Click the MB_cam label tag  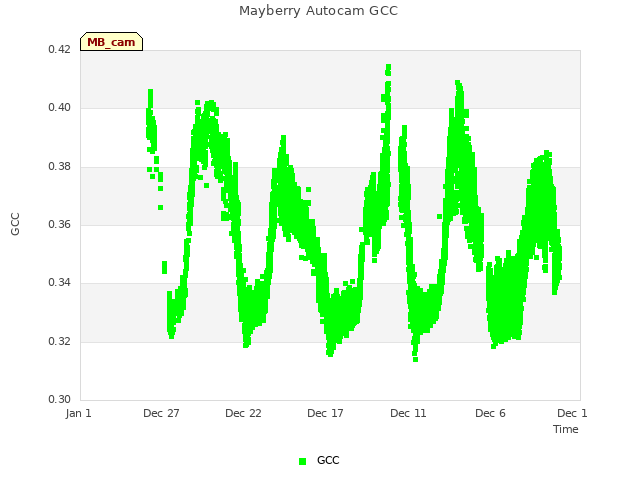click(111, 42)
